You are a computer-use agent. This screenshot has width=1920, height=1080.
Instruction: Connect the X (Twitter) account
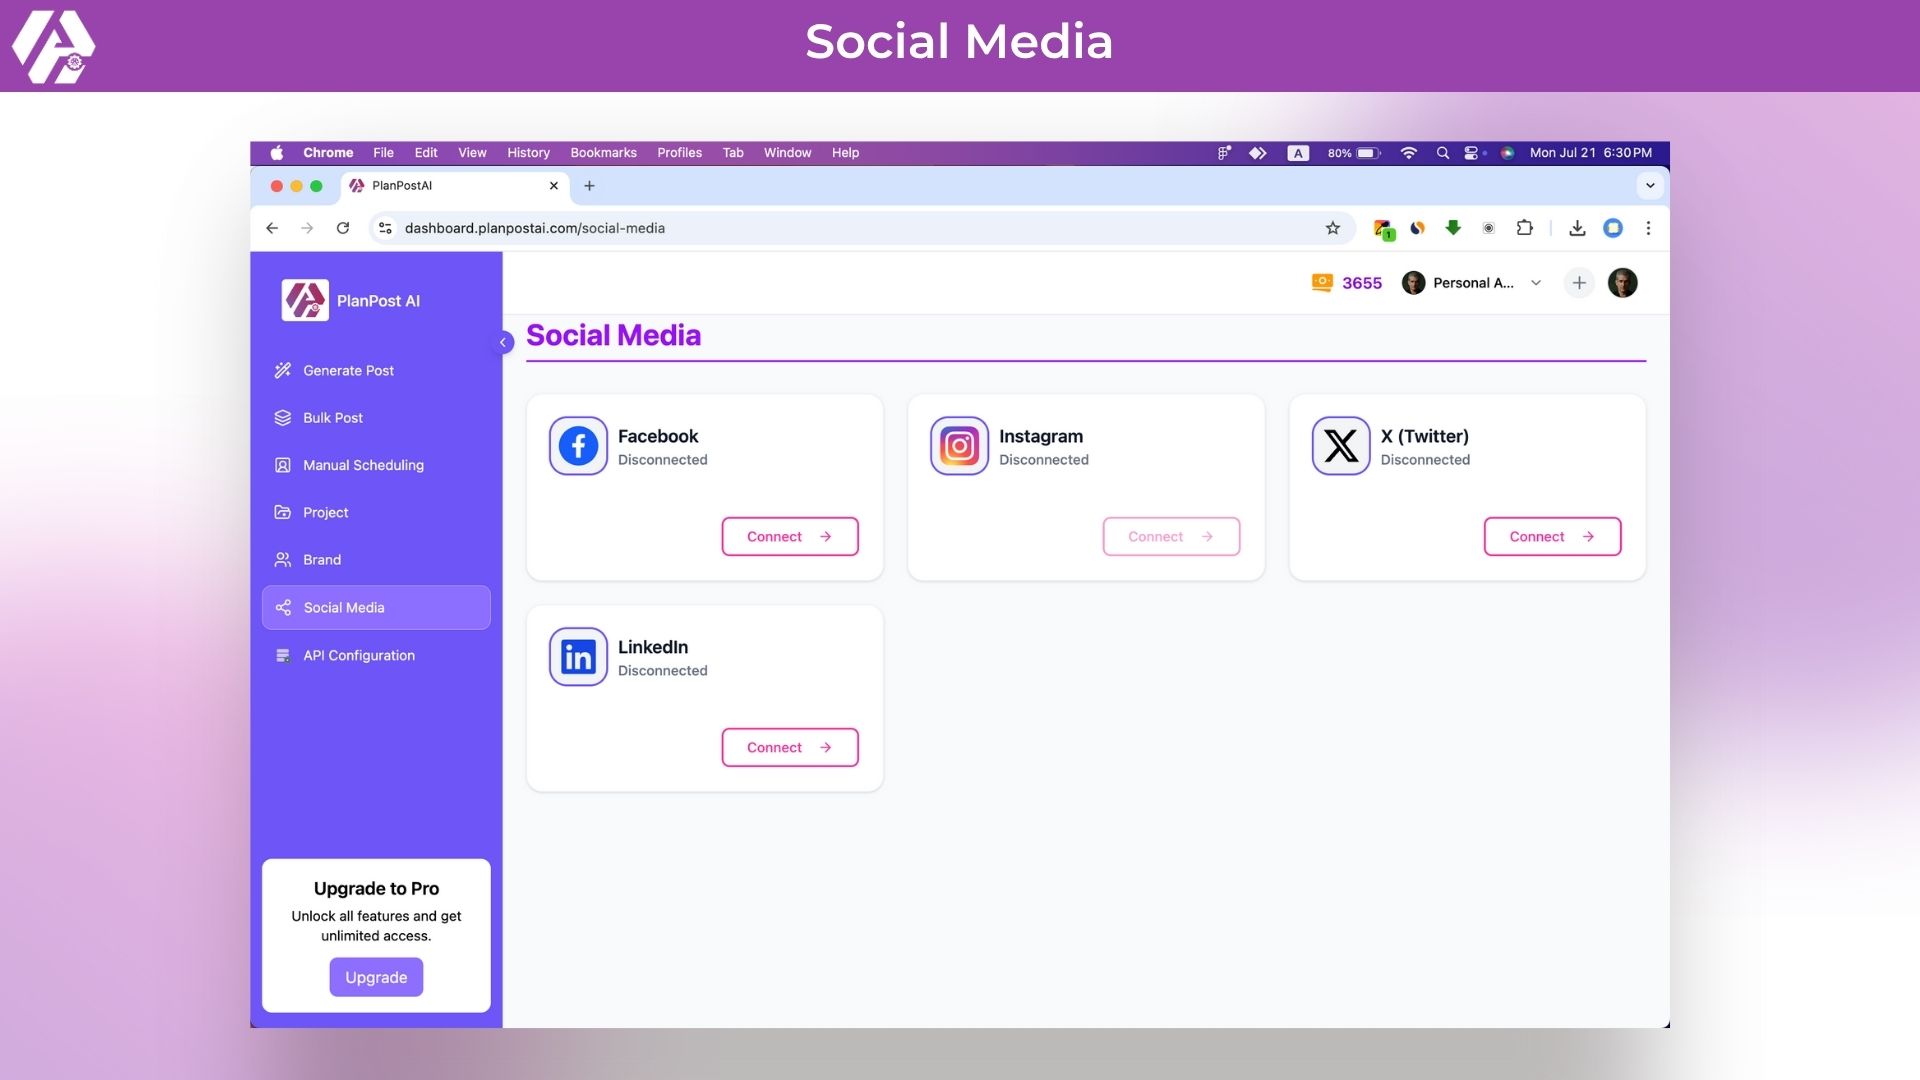coord(1551,537)
